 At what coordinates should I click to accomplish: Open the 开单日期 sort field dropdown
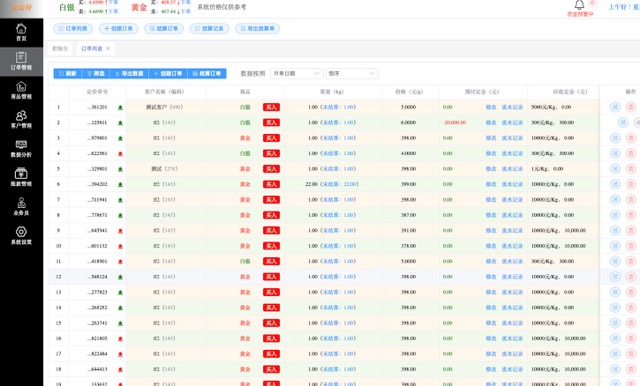(296, 73)
